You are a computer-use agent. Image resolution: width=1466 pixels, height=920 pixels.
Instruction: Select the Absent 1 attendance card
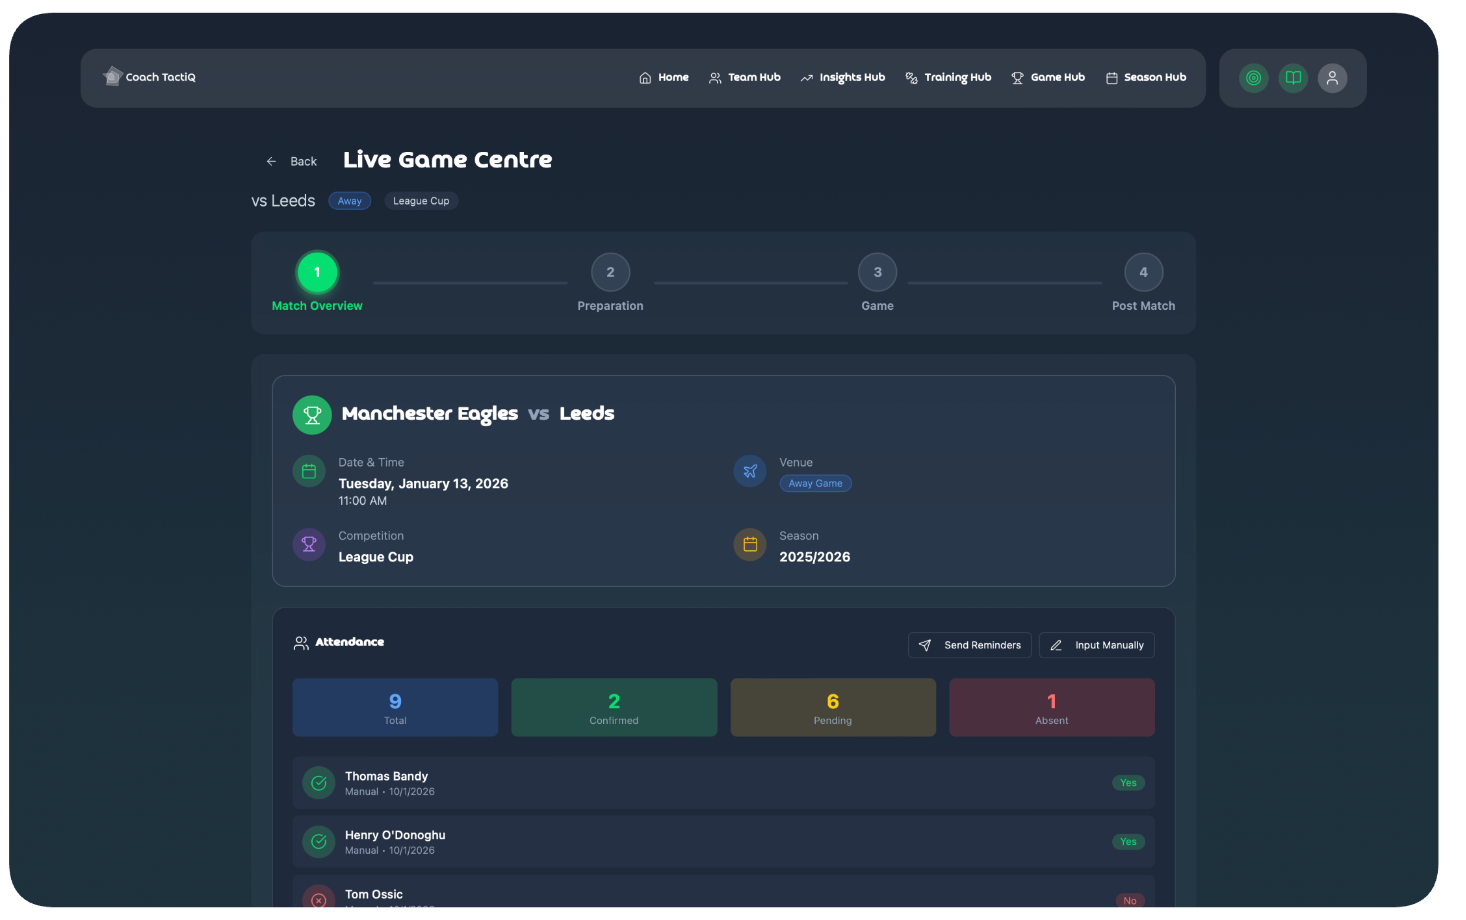(x=1052, y=708)
